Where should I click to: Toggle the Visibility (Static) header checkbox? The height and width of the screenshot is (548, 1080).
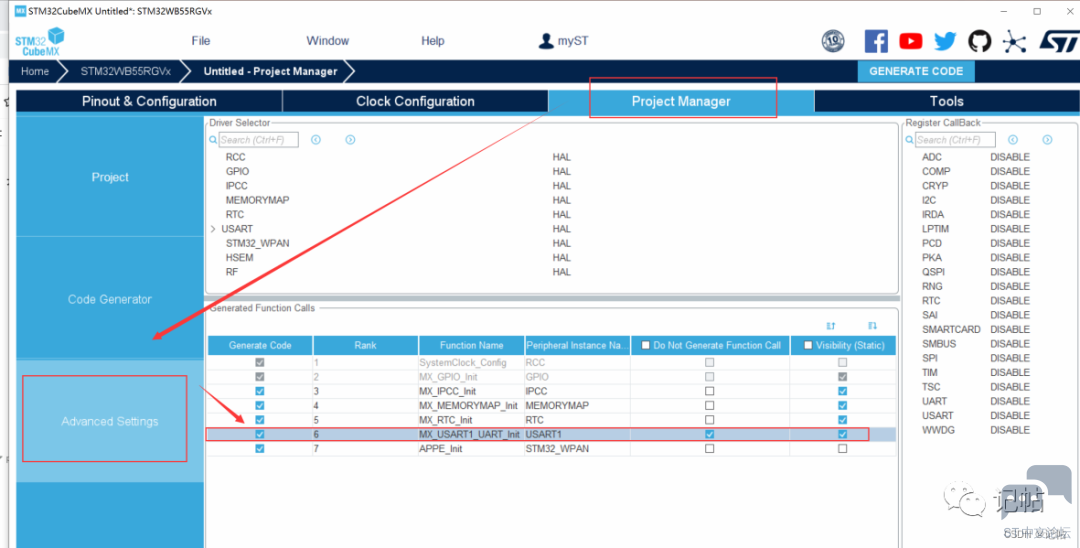[x=808, y=346]
